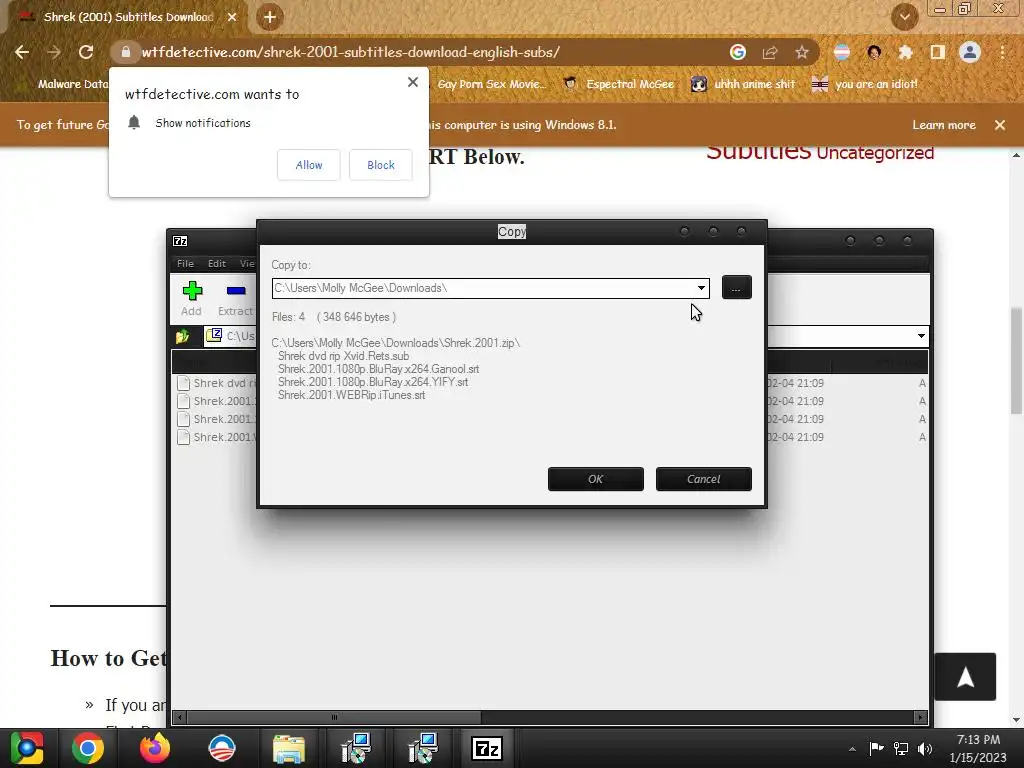The height and width of the screenshot is (768, 1024).
Task: Open the uhhh anime shit bookmark
Action: tap(744, 84)
